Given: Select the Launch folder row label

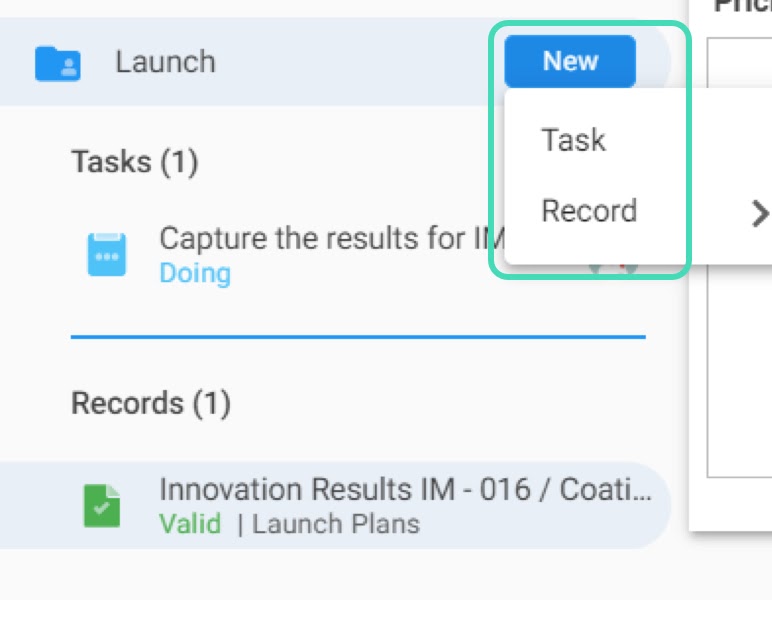Looking at the screenshot, I should pyautogui.click(x=165, y=62).
